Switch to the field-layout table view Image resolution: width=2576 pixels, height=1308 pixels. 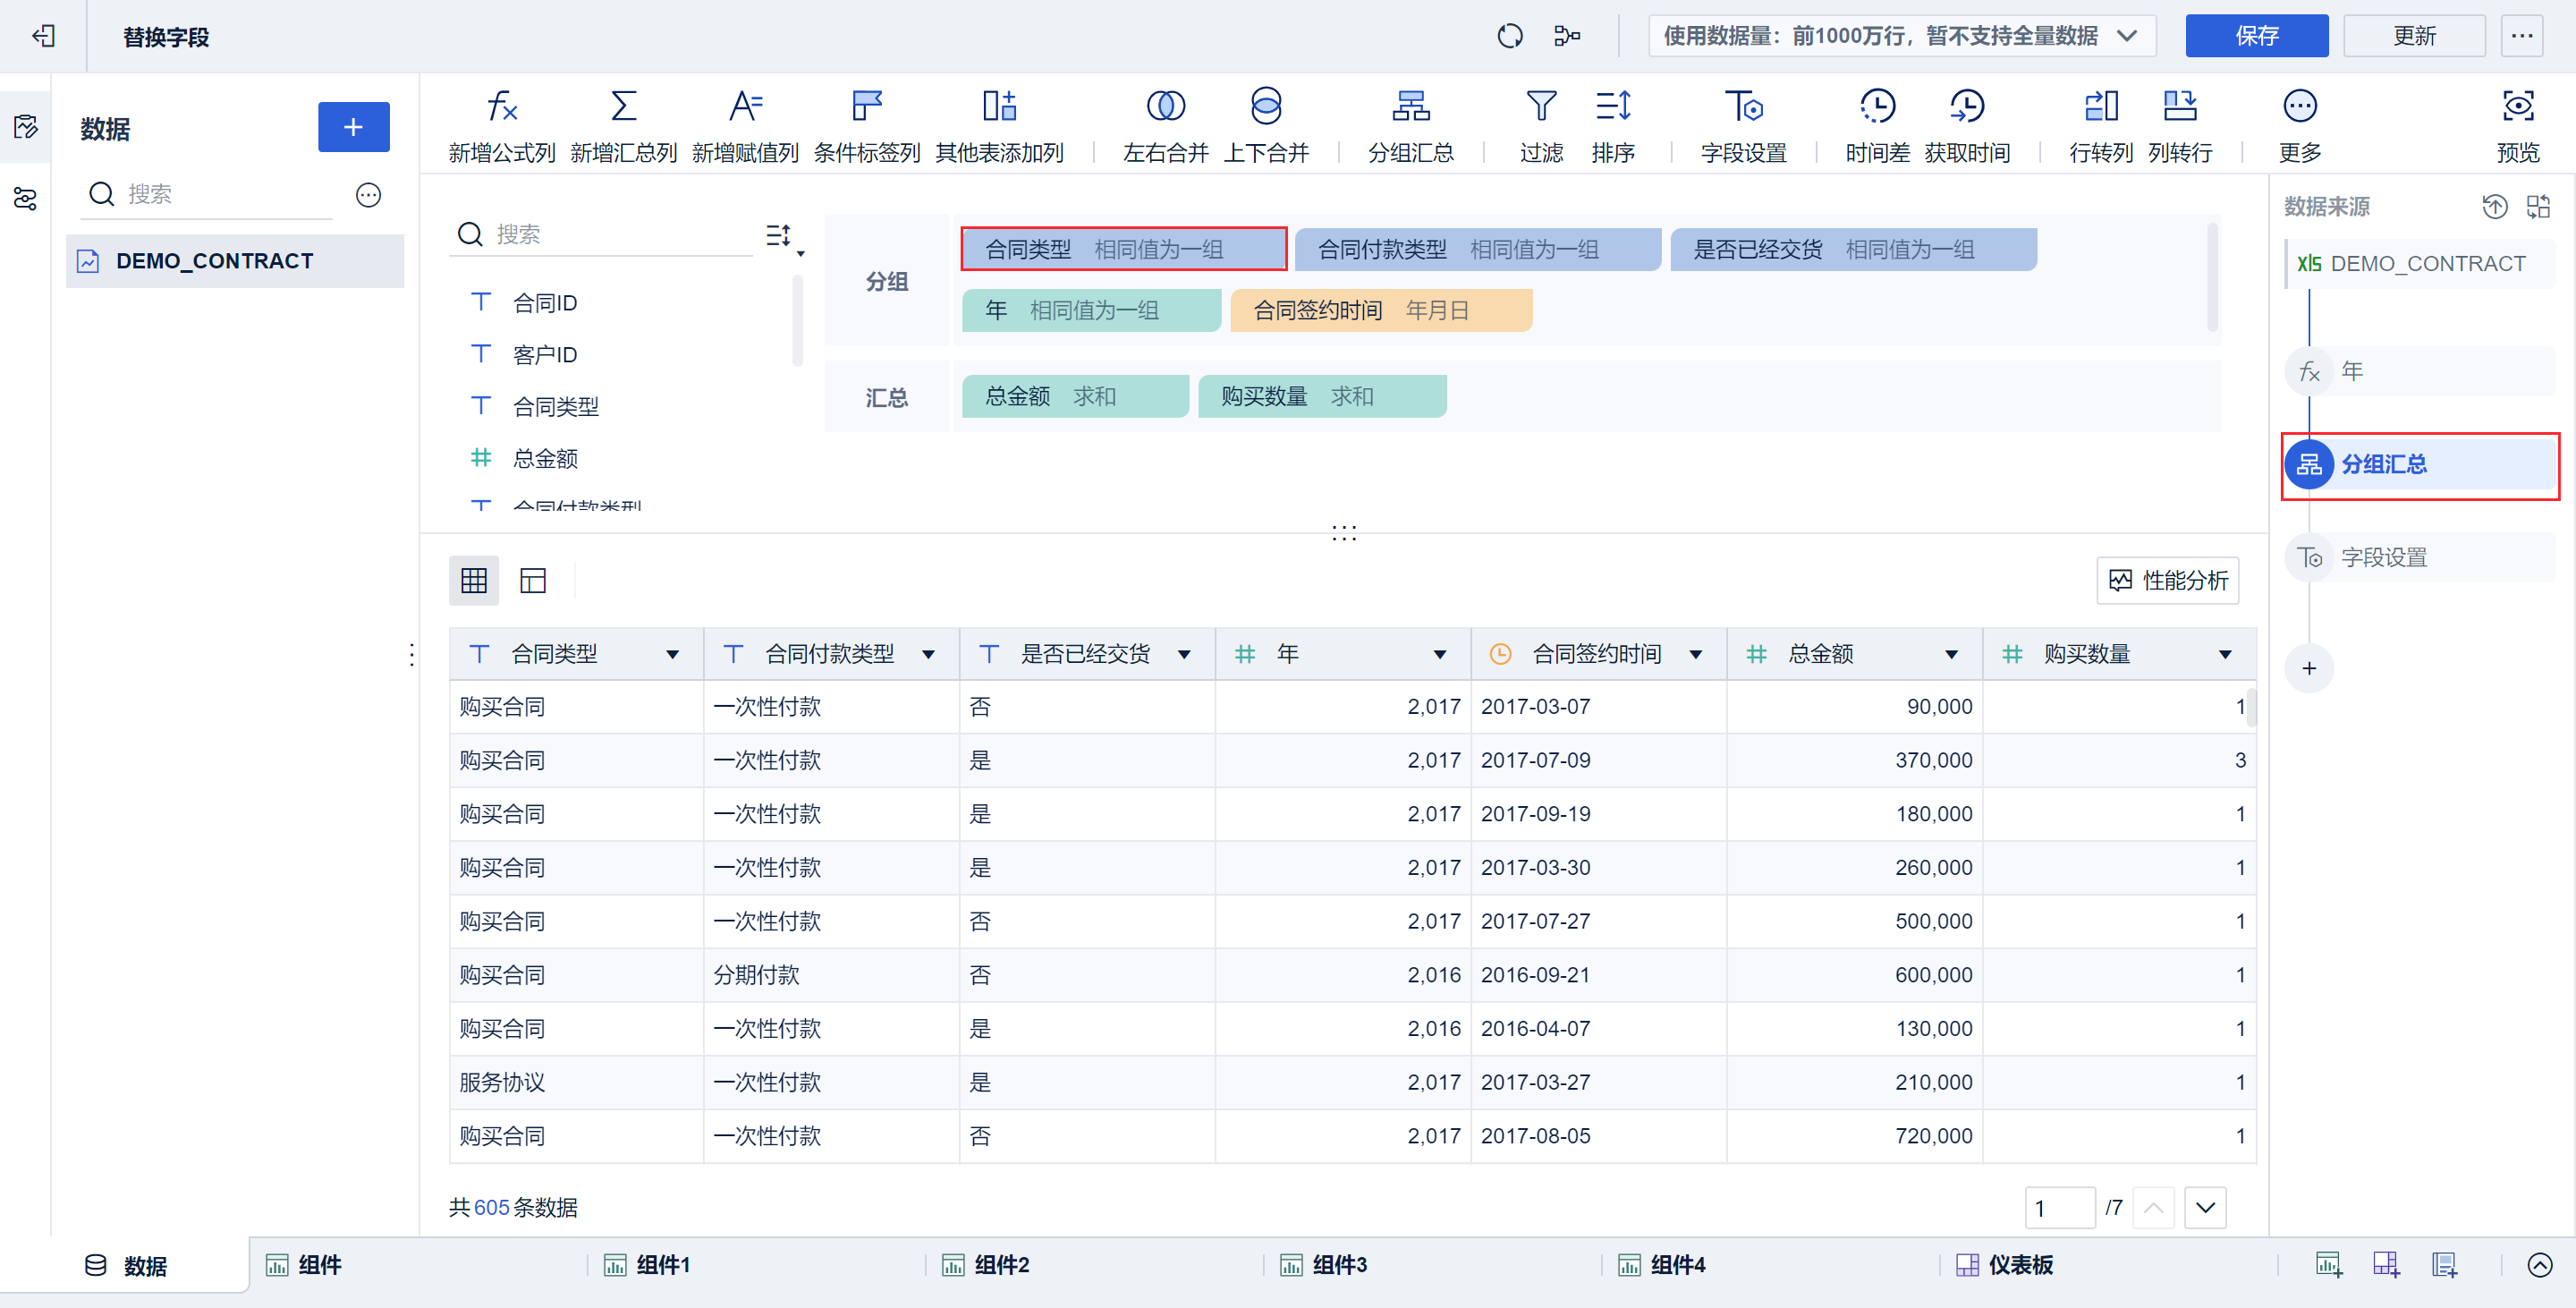pos(533,580)
